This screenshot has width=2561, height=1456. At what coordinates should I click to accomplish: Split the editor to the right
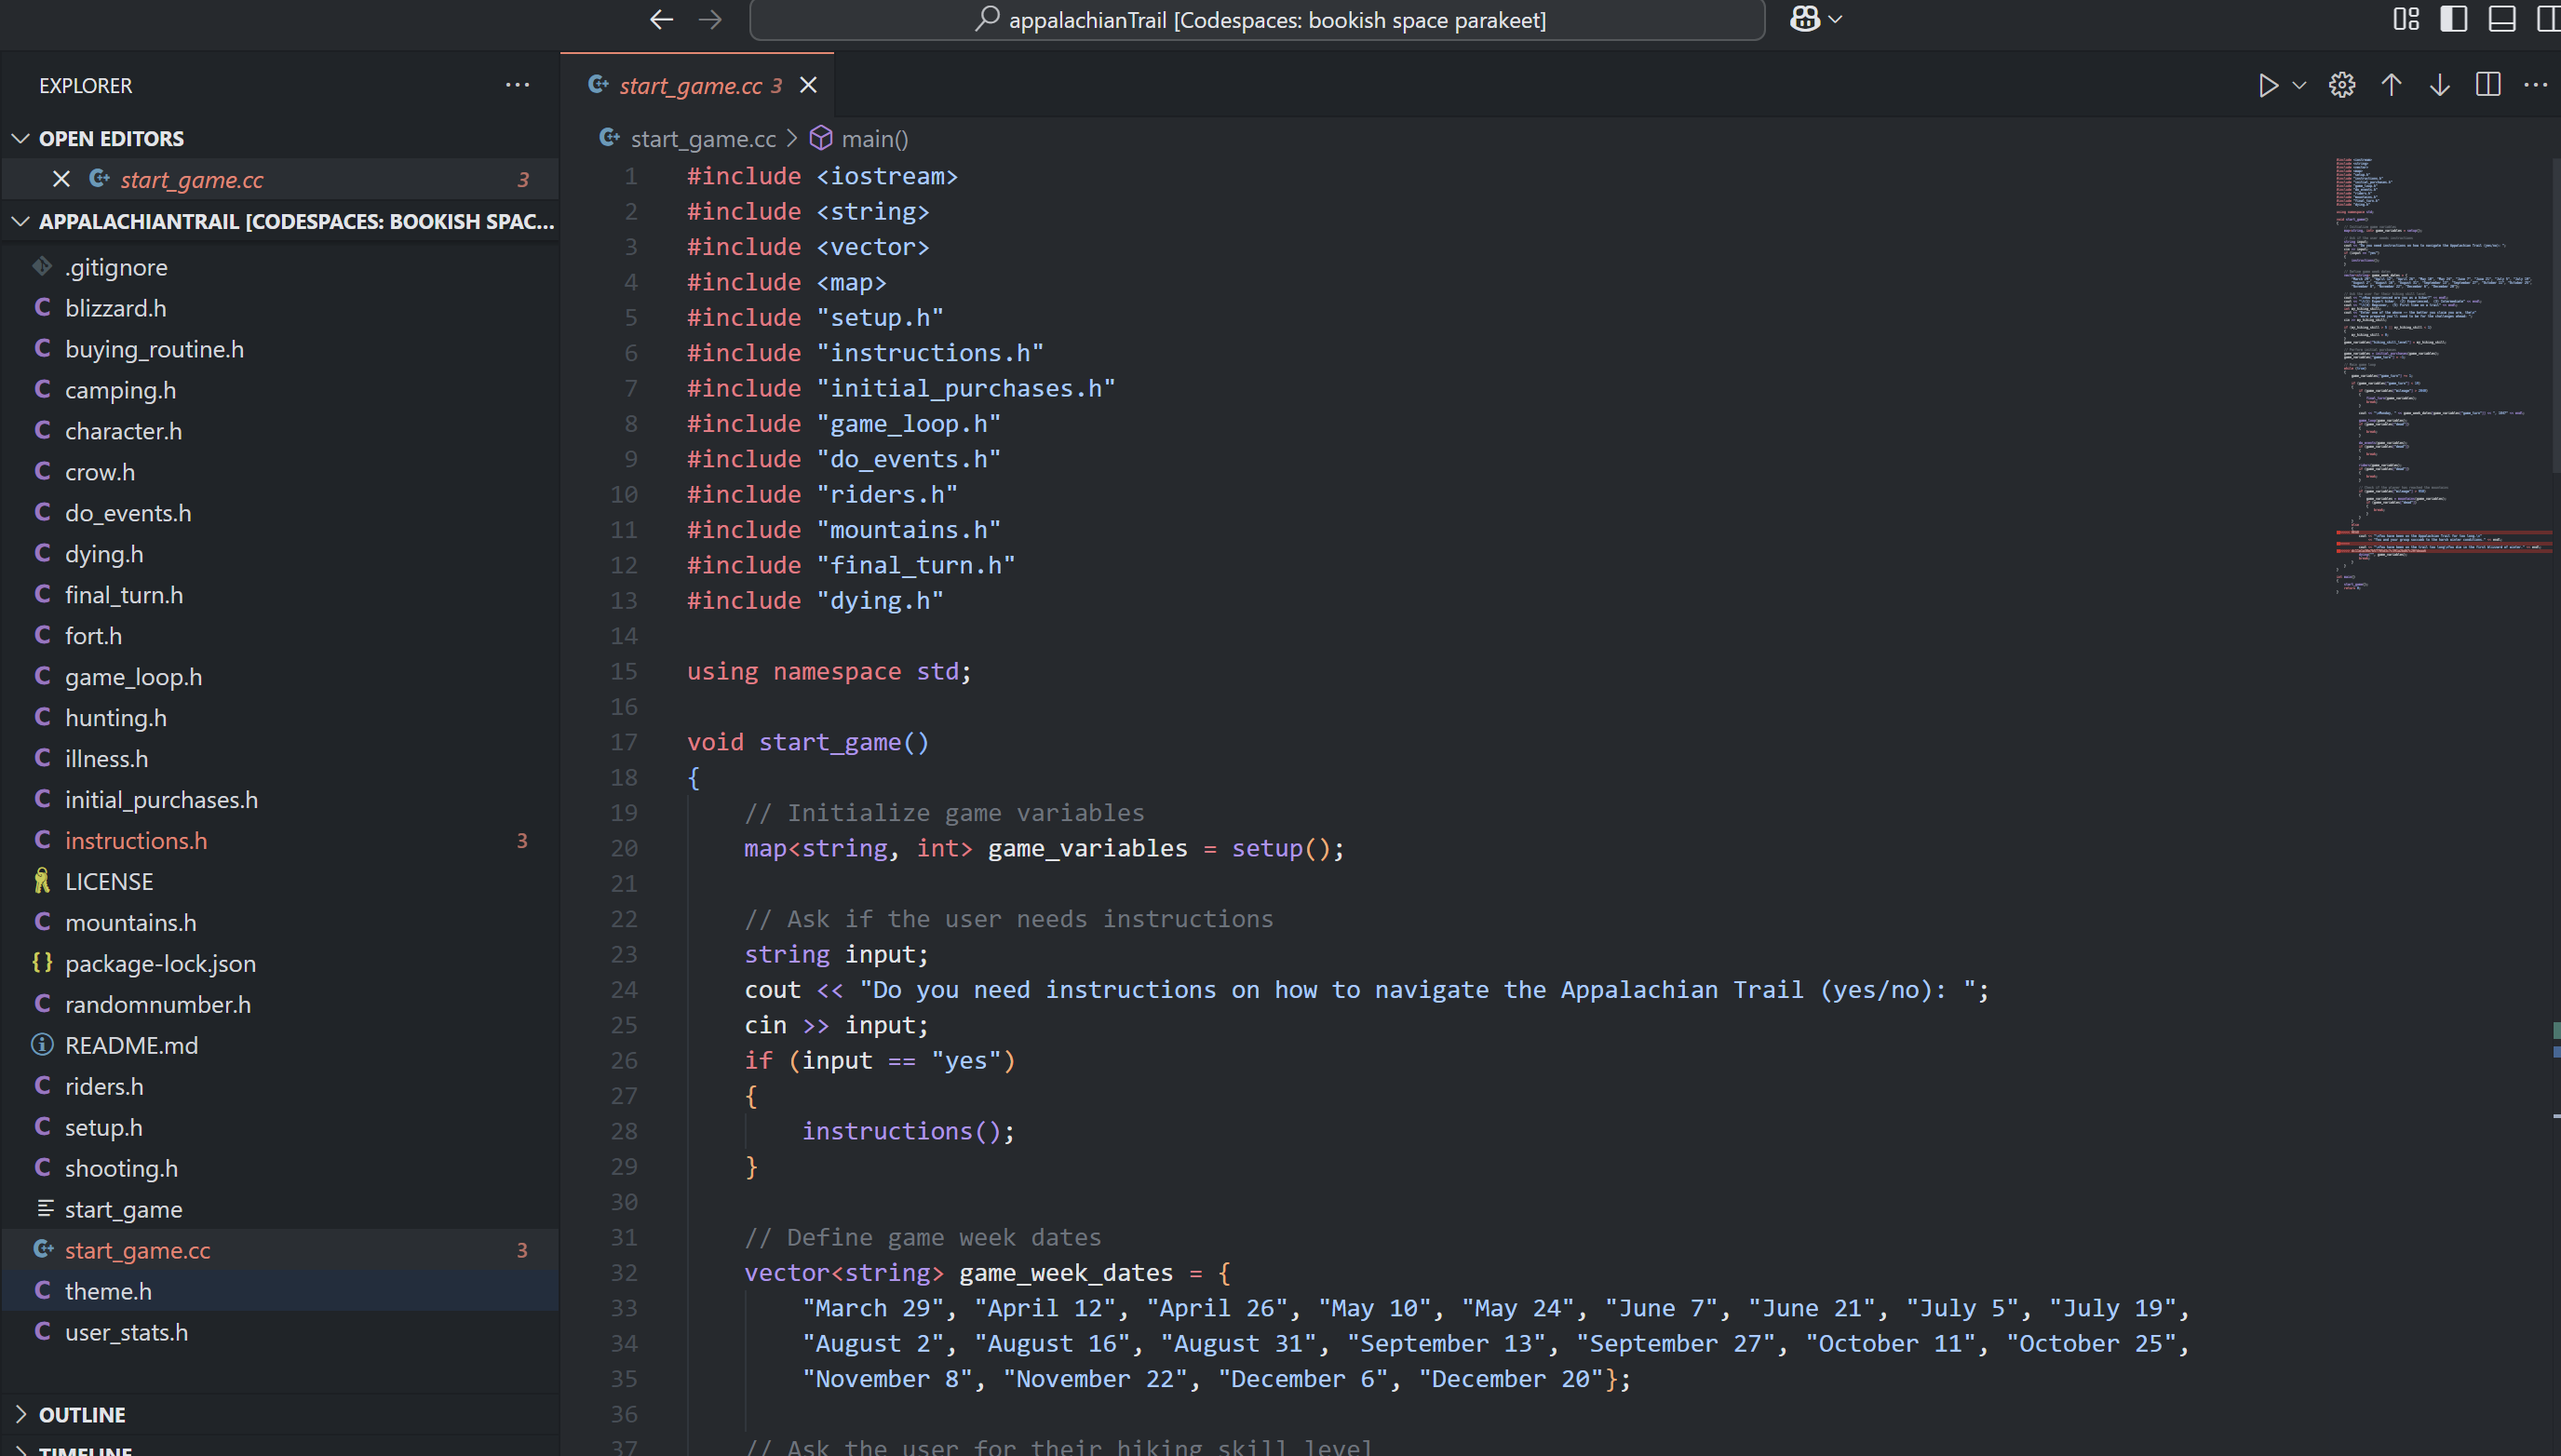(x=2488, y=85)
